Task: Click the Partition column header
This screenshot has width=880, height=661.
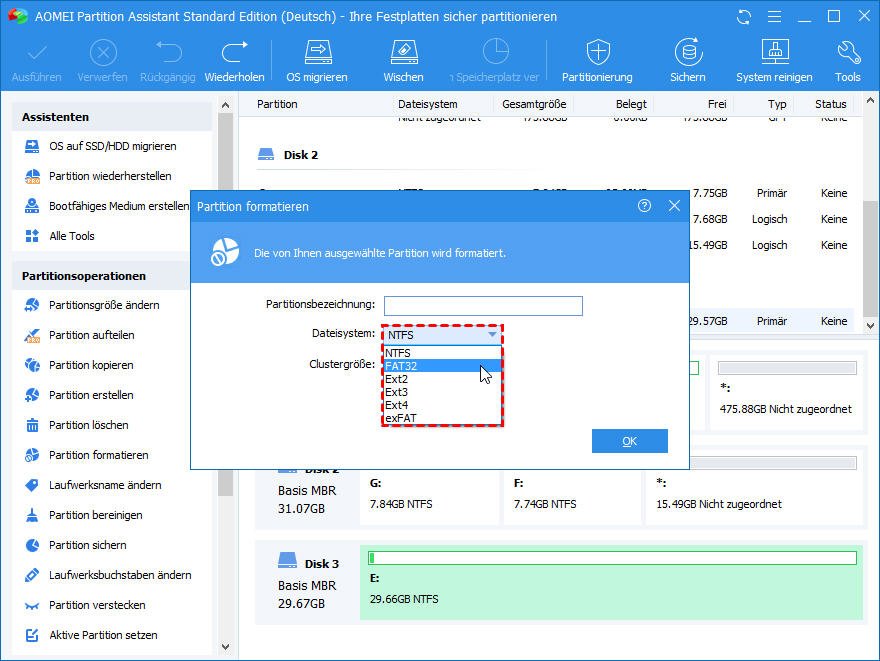Action: [277, 104]
